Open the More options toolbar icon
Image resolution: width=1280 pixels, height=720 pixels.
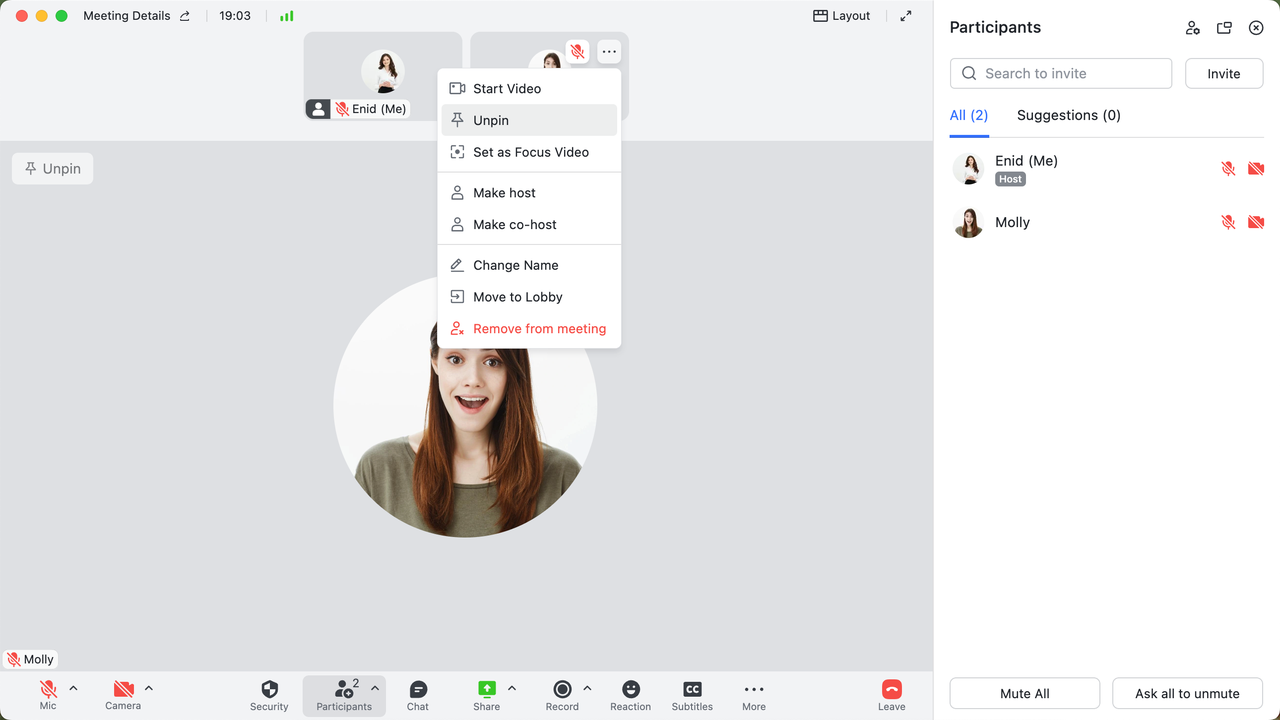coord(754,695)
